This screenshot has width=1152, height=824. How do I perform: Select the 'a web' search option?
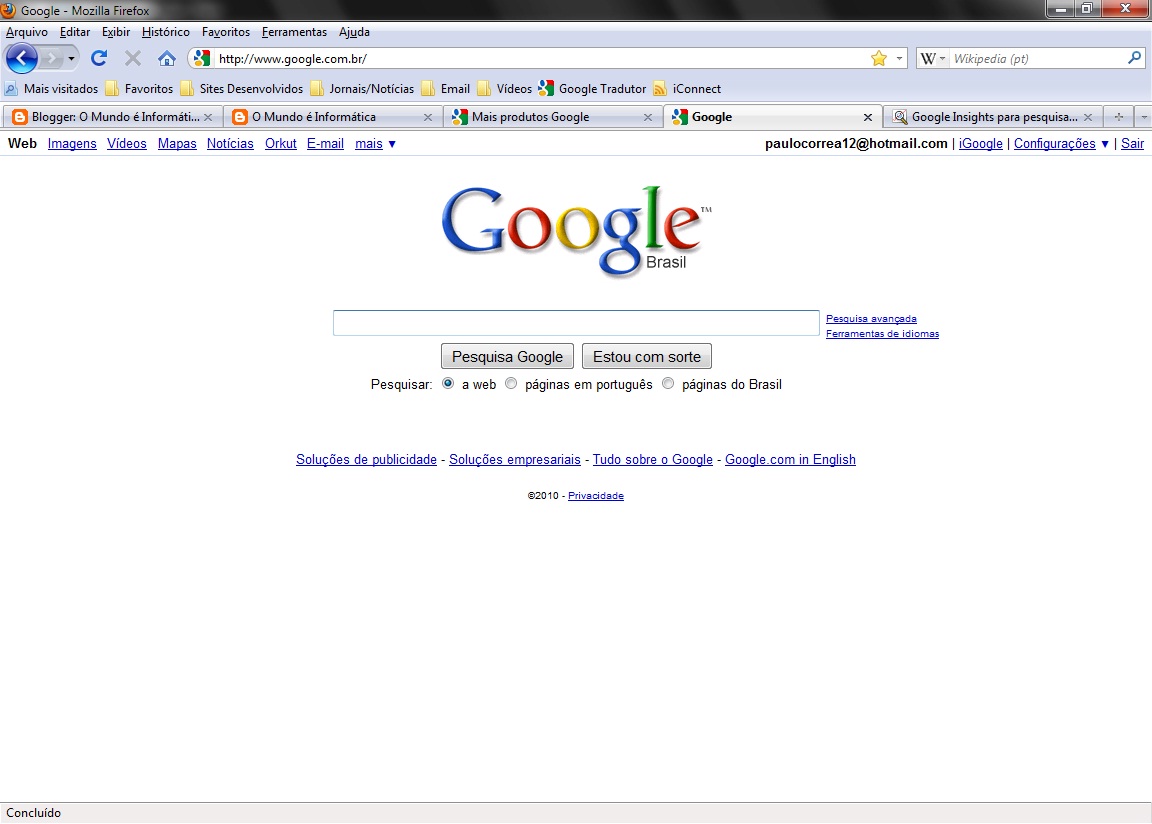pyautogui.click(x=447, y=383)
